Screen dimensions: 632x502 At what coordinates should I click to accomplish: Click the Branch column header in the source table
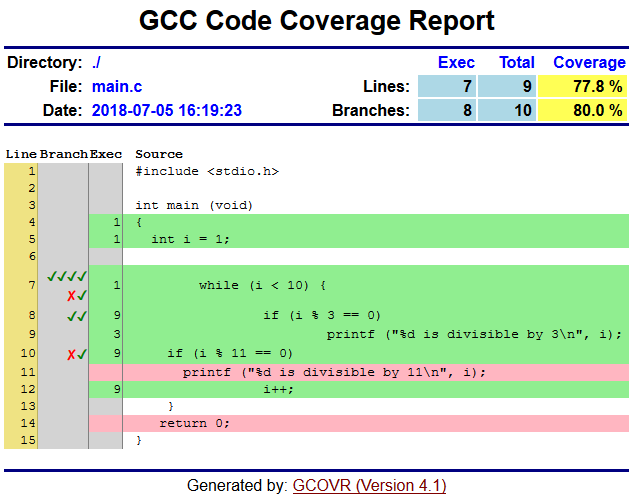pyautogui.click(x=63, y=154)
